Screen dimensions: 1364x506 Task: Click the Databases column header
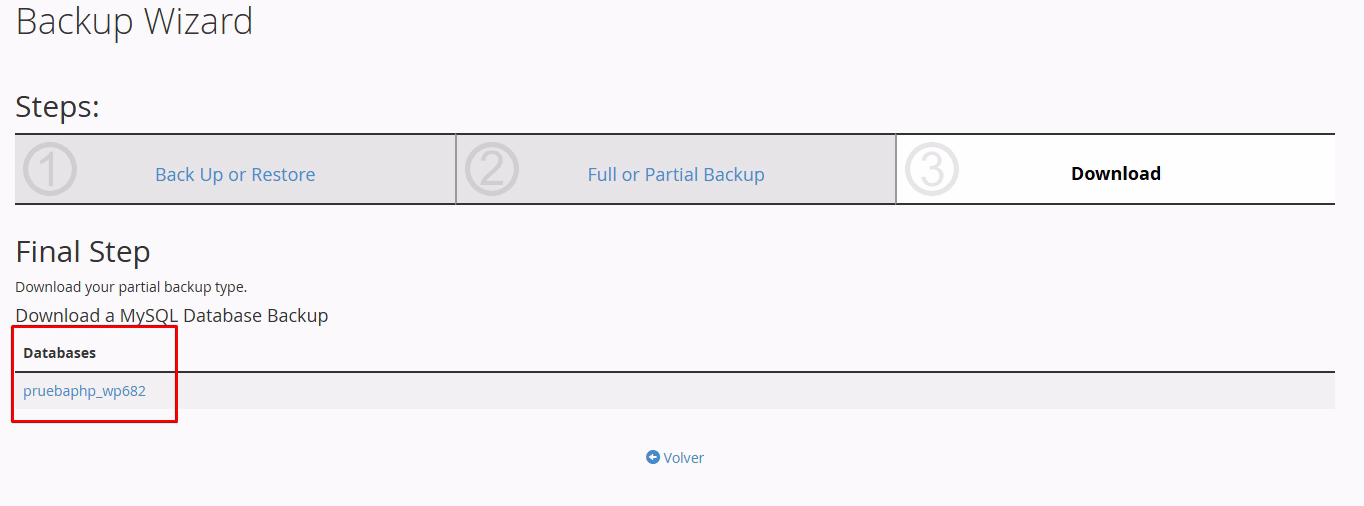pos(60,353)
